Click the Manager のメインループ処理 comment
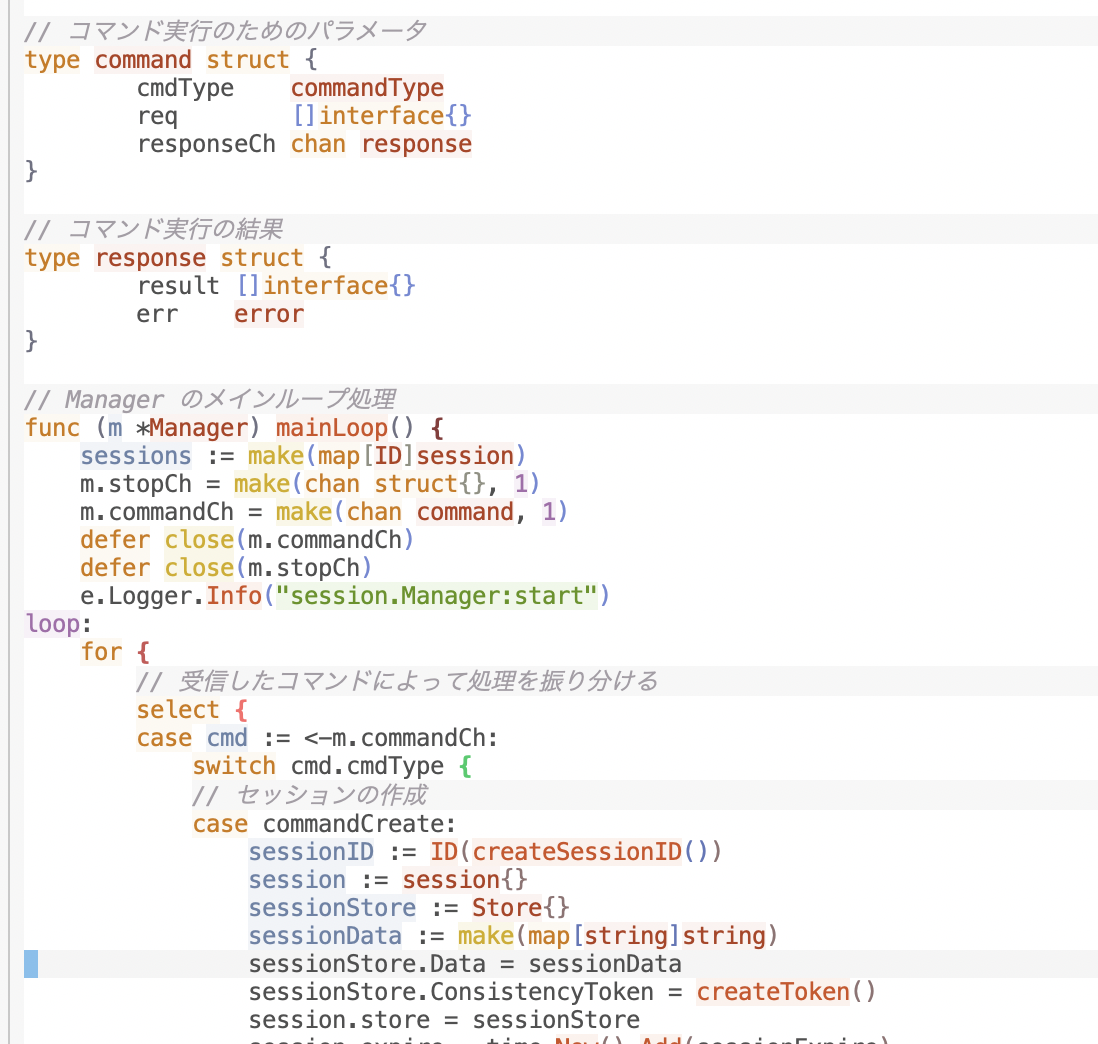Screen dimensions: 1098x1044 point(210,400)
